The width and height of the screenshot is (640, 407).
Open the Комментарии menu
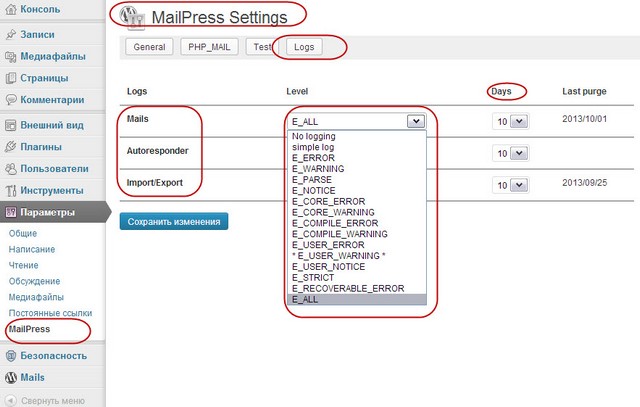click(52, 100)
